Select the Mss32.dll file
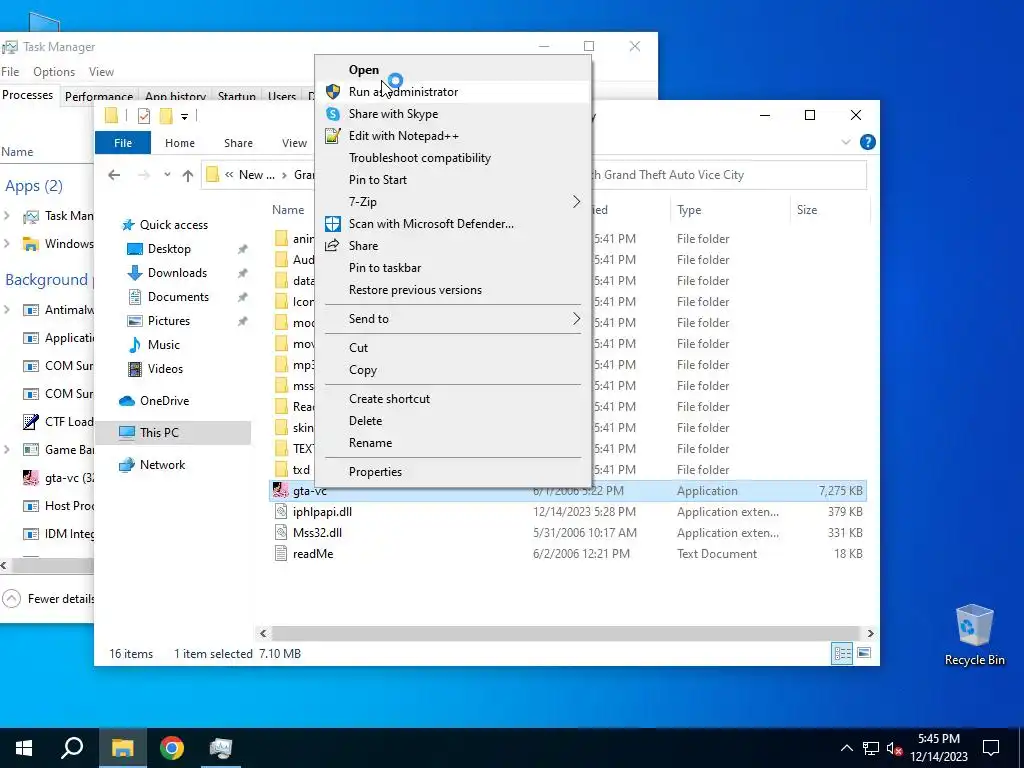This screenshot has height=768, width=1024. [317, 533]
